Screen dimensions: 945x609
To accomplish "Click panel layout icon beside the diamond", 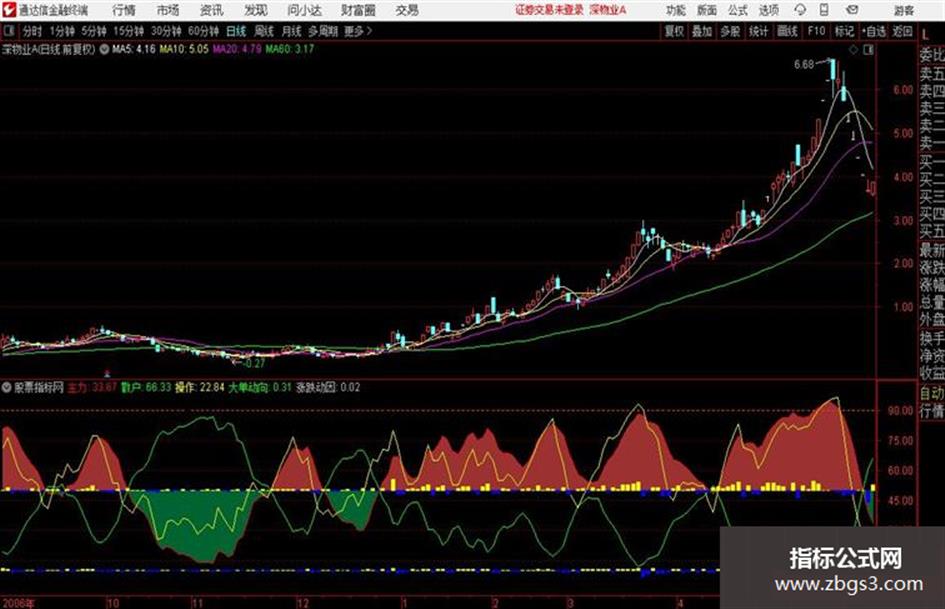I will tap(868, 50).
